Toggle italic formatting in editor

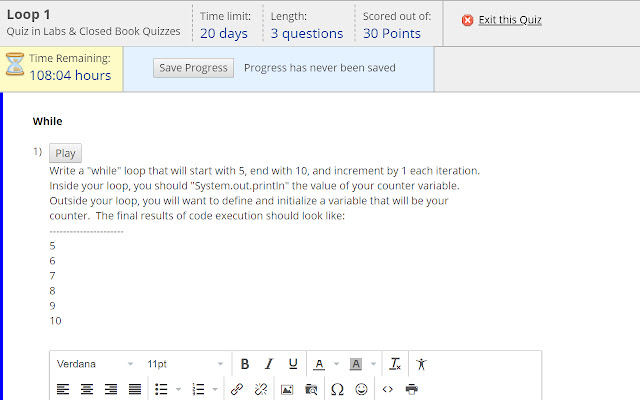(269, 364)
